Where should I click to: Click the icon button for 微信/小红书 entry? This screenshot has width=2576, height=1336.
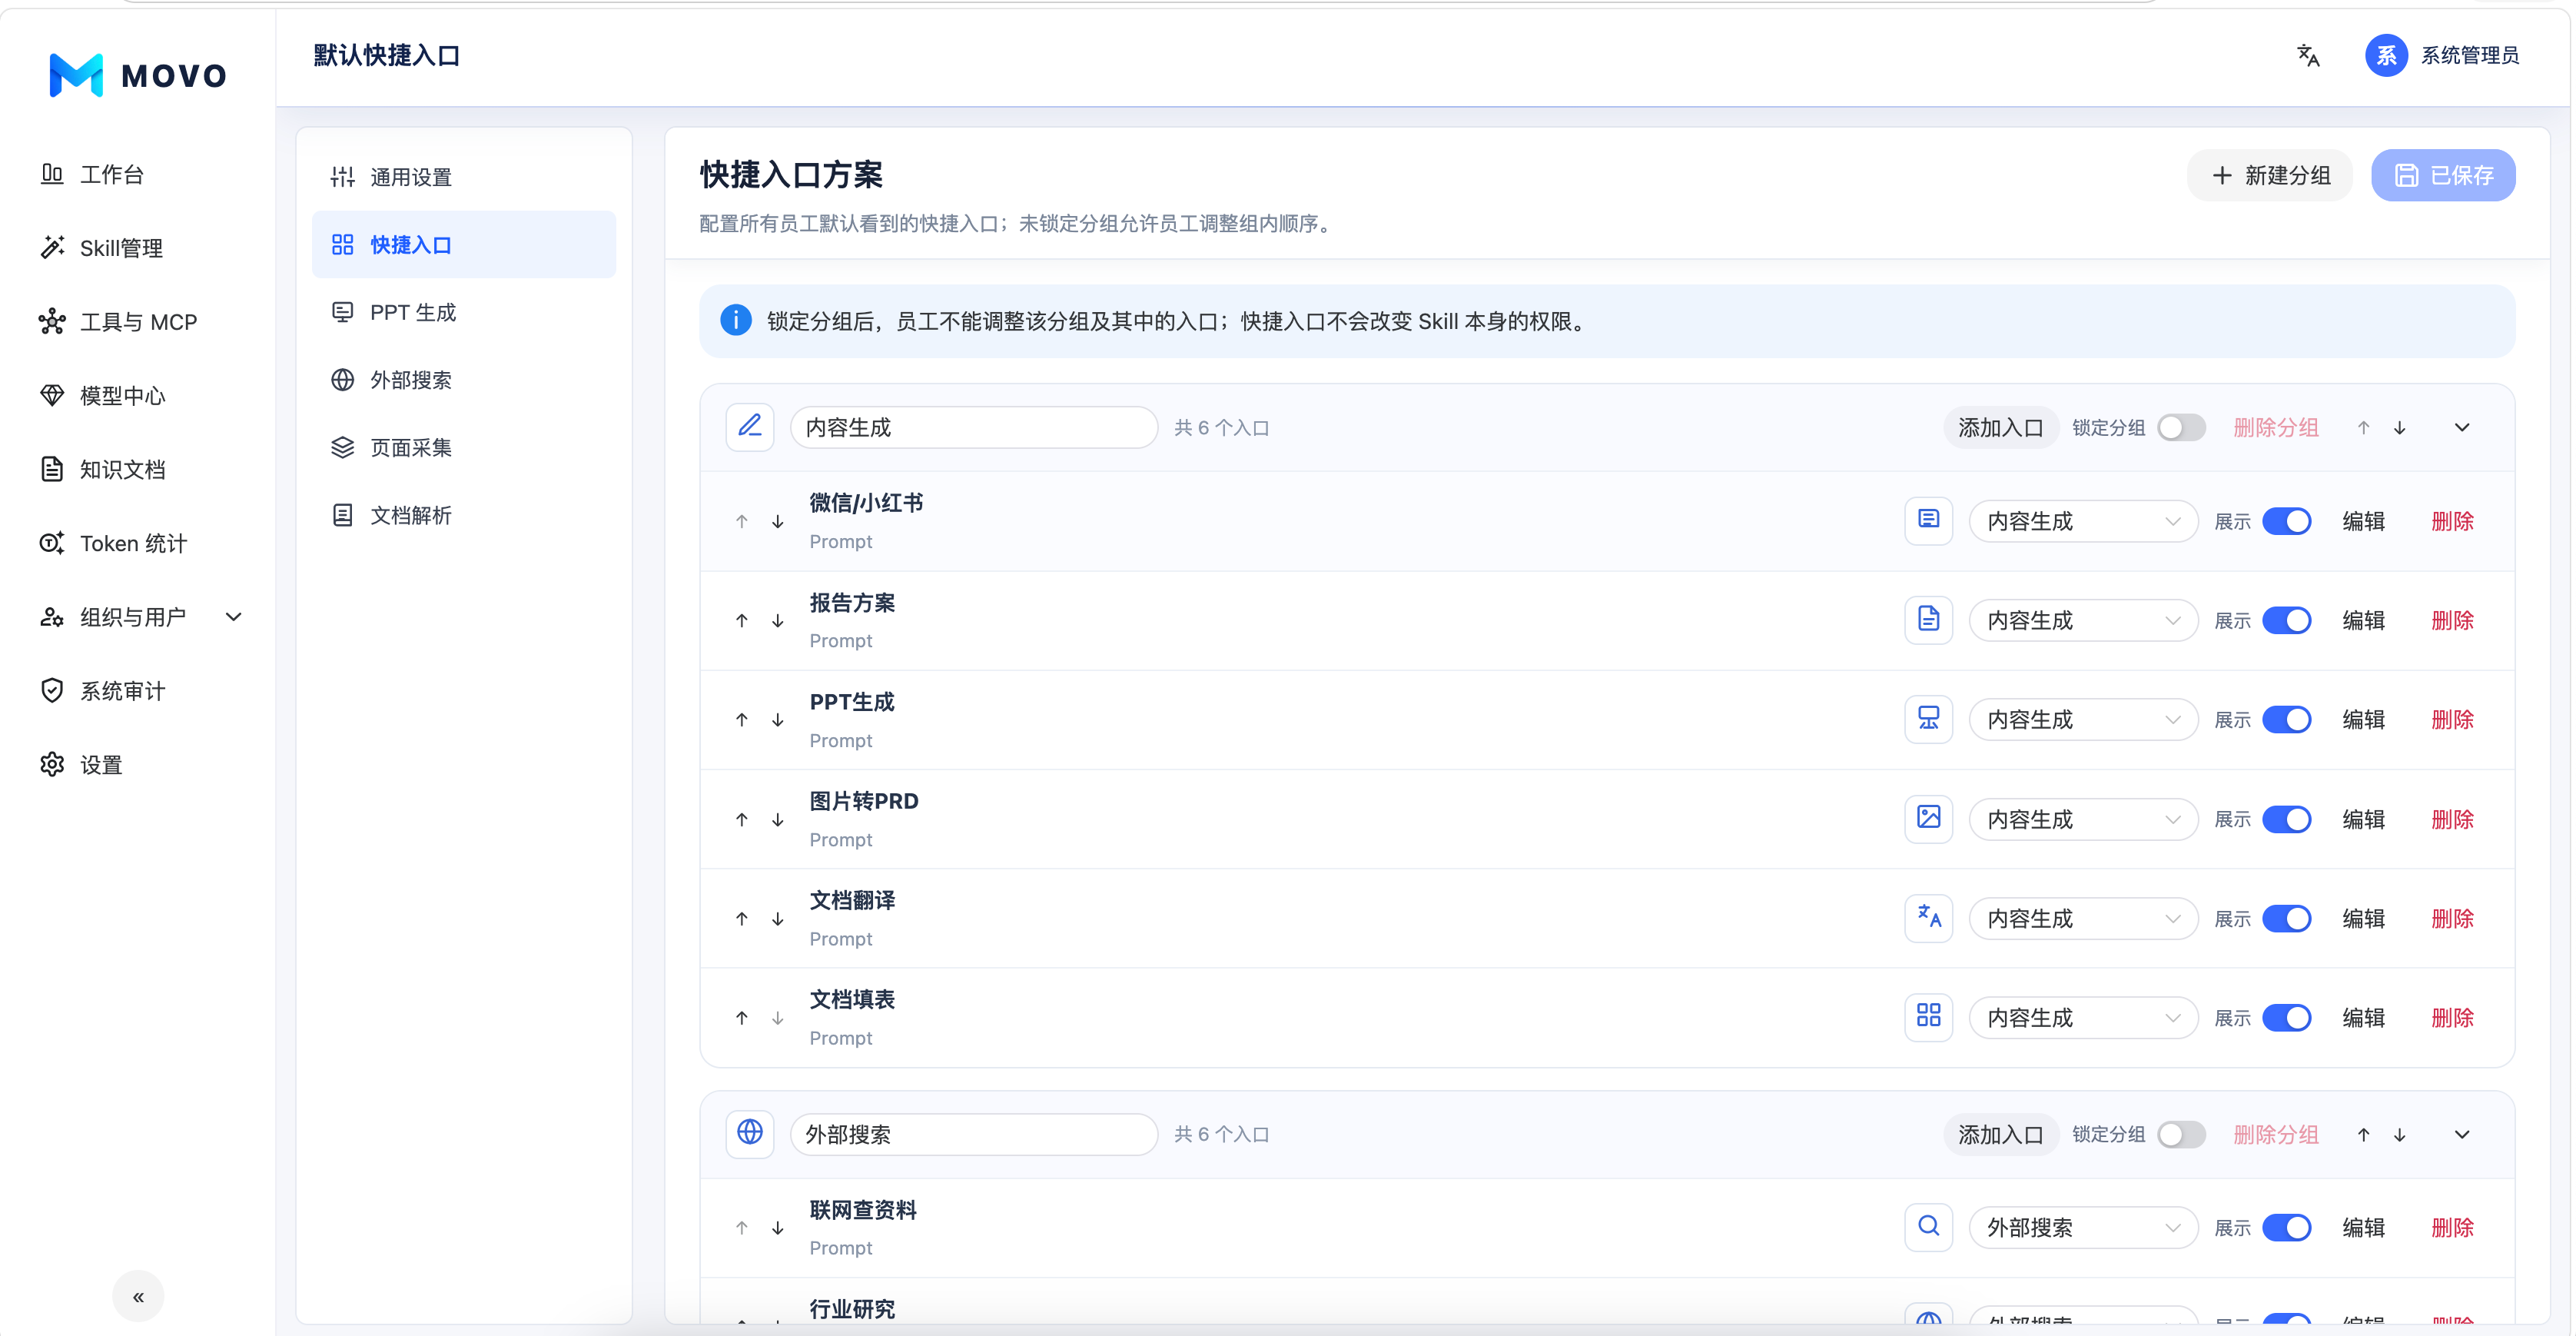pos(1928,520)
